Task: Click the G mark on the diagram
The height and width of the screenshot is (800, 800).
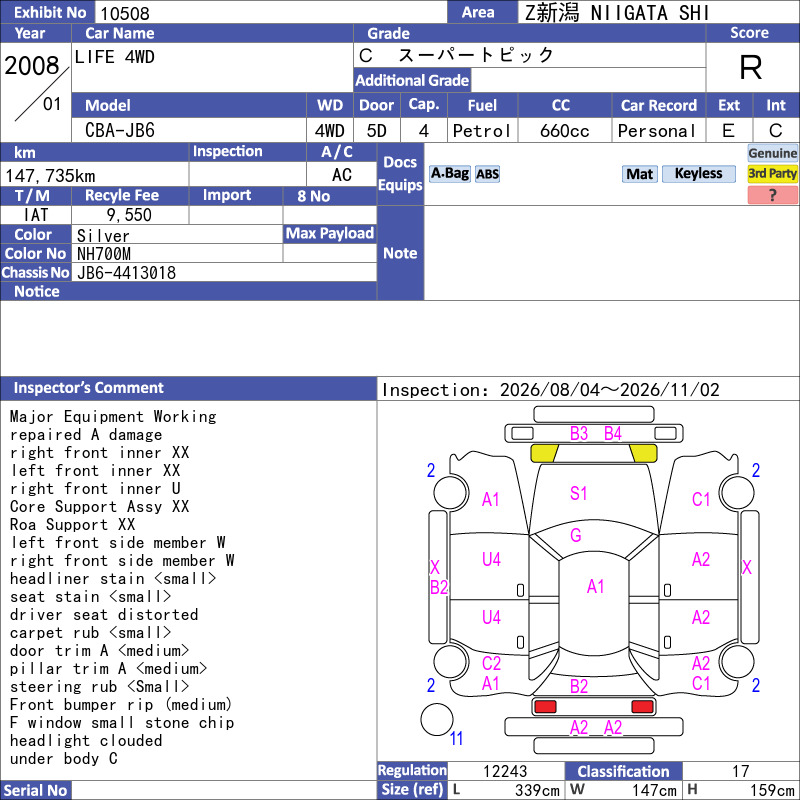Action: [x=576, y=535]
